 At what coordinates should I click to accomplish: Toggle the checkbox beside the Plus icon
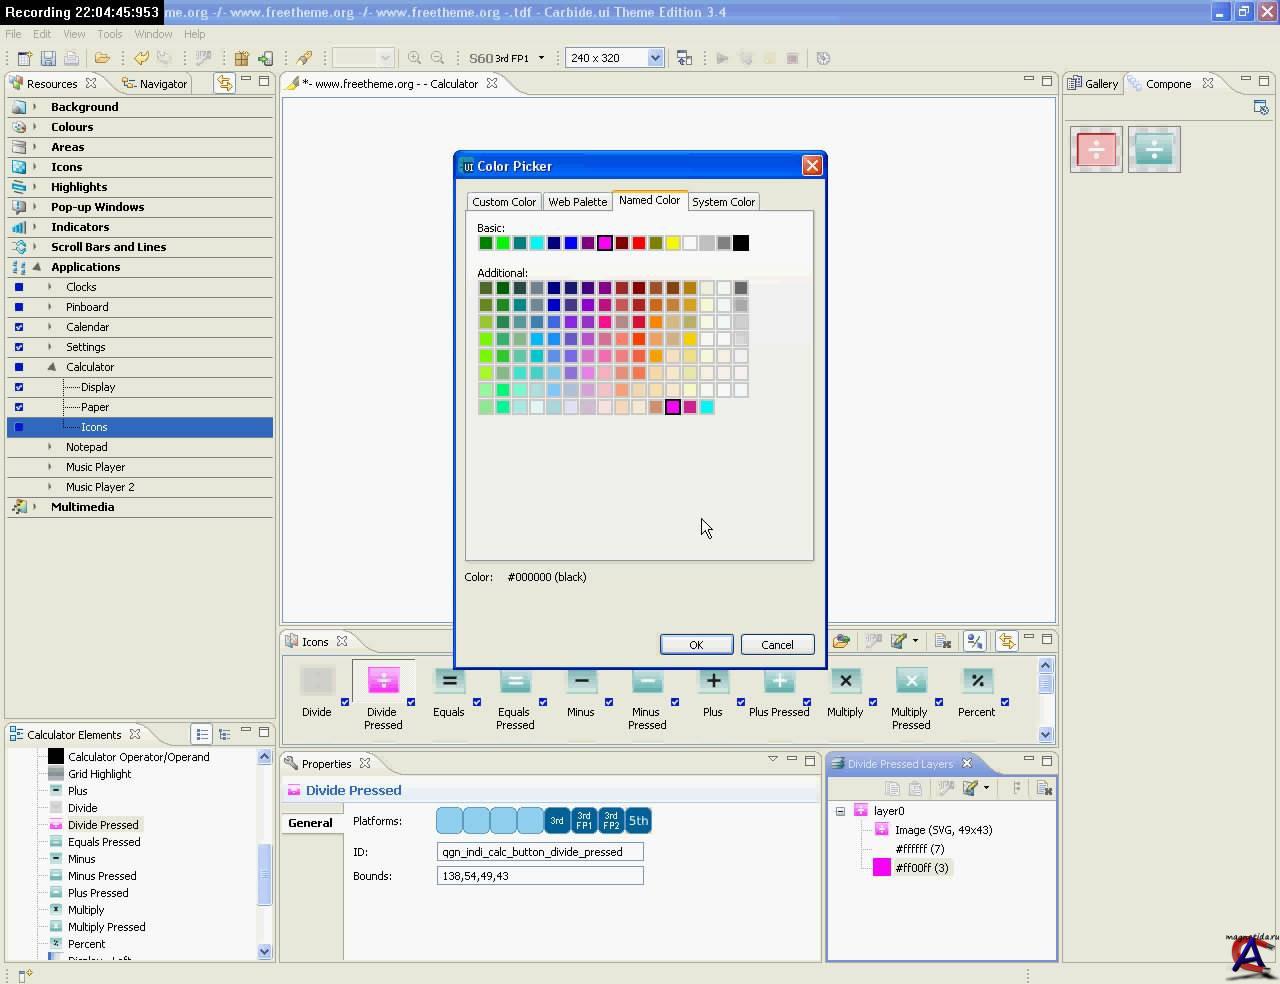tap(741, 702)
